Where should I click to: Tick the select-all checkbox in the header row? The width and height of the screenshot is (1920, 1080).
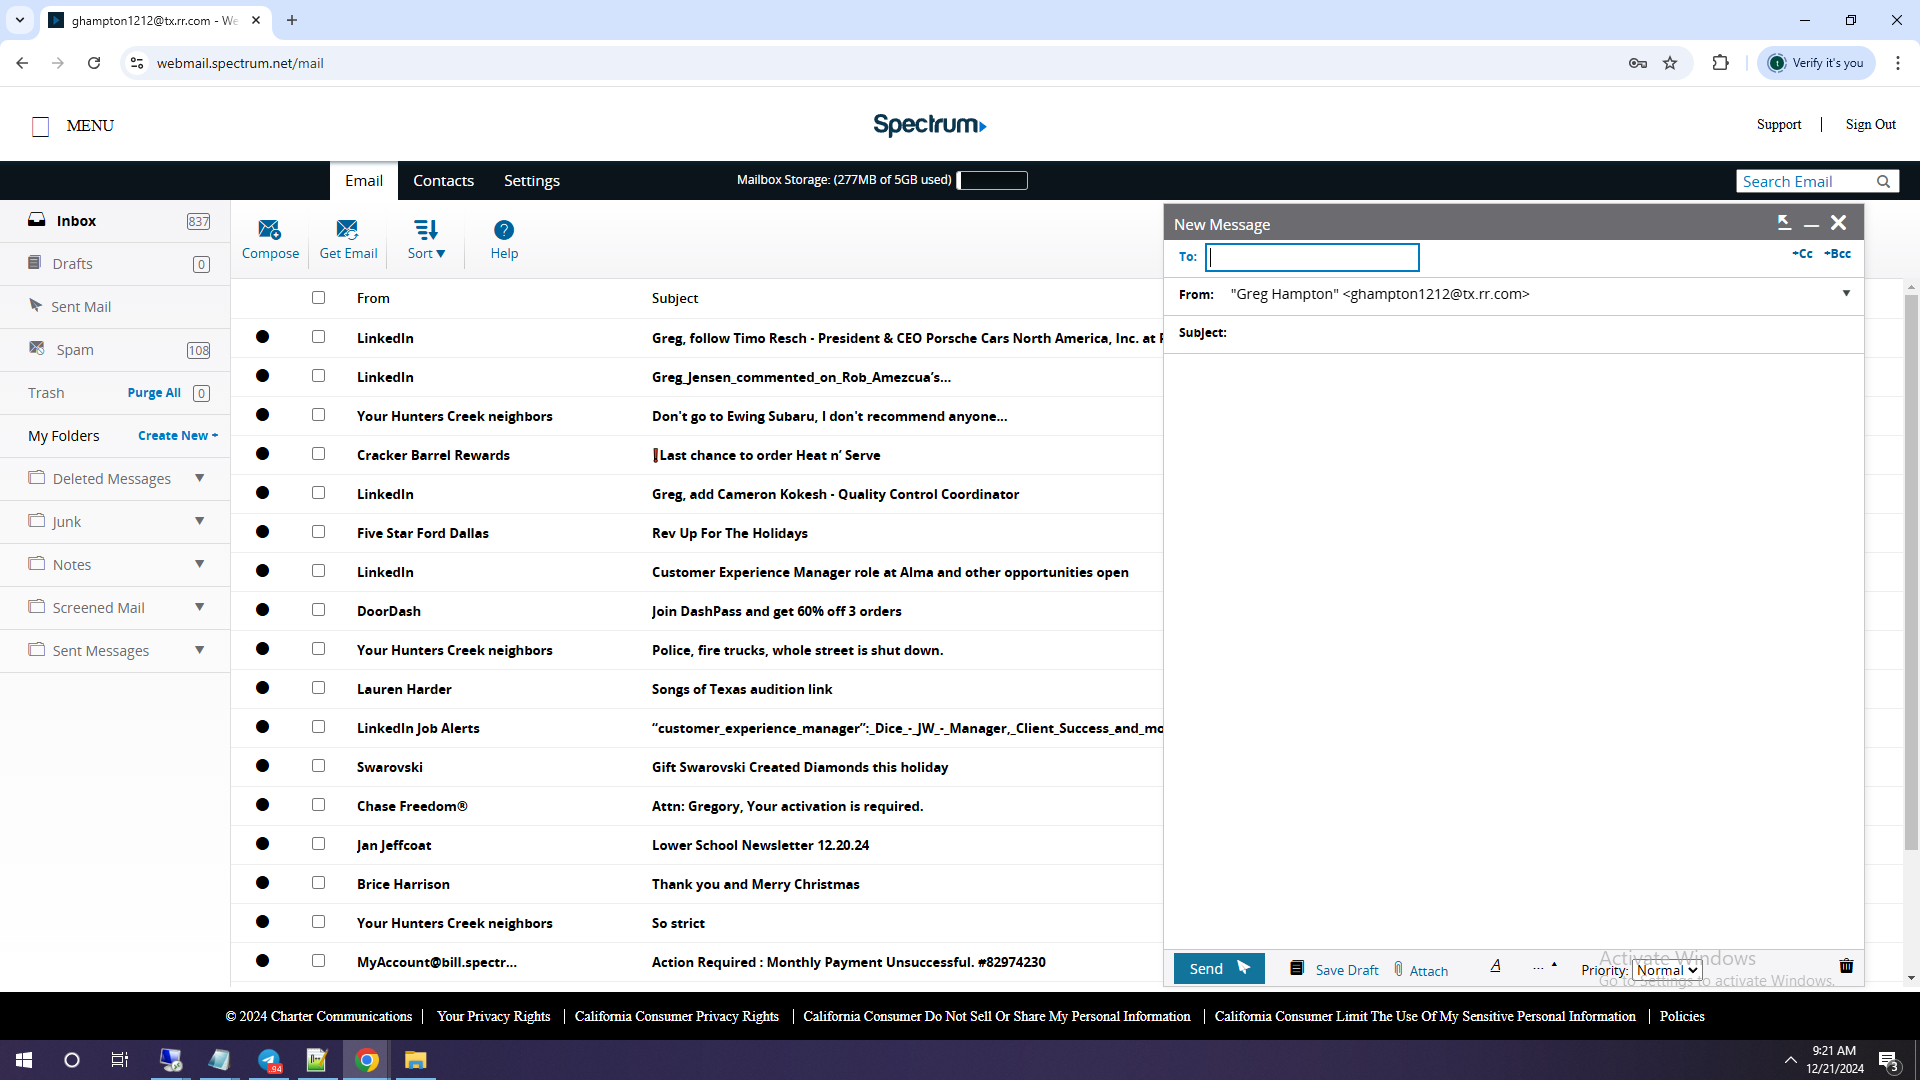pyautogui.click(x=318, y=298)
